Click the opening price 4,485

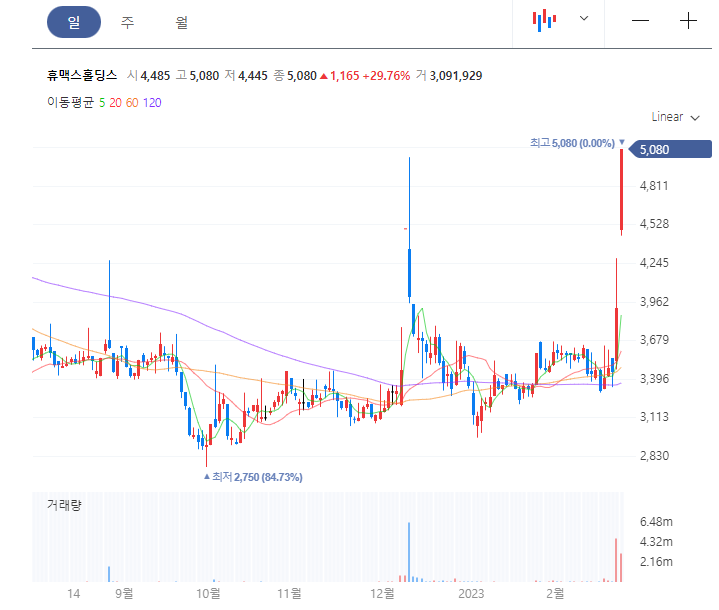[x=155, y=76]
